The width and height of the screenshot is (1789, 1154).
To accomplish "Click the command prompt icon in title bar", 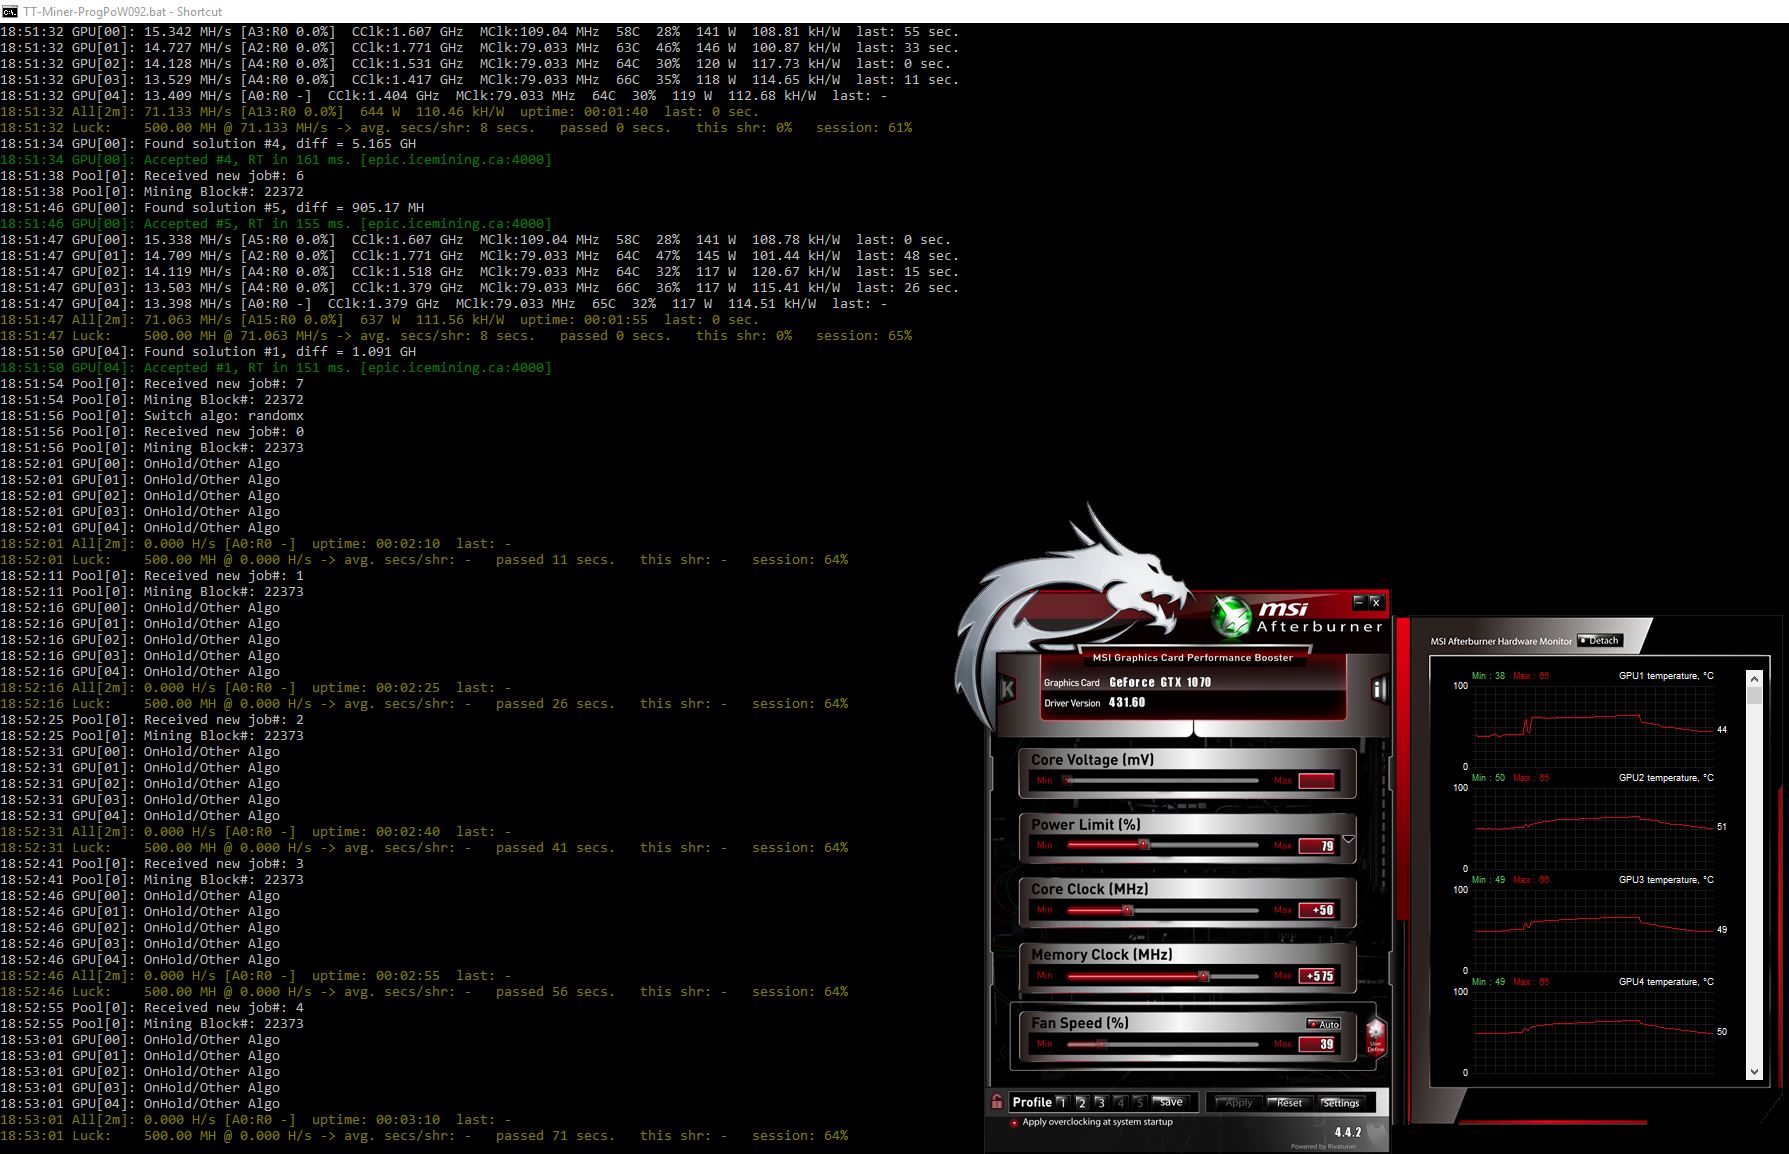I will 9,11.
